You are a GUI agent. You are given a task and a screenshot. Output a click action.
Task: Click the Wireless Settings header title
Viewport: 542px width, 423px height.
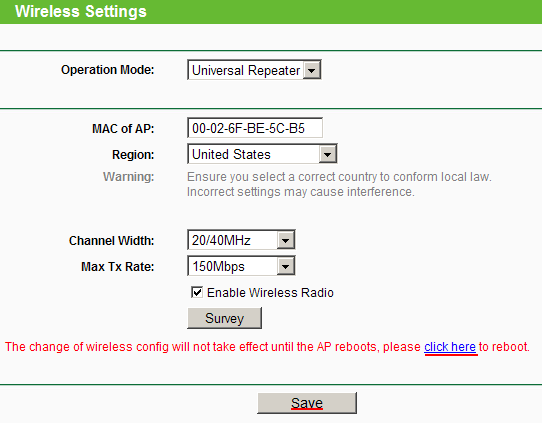click(x=81, y=11)
